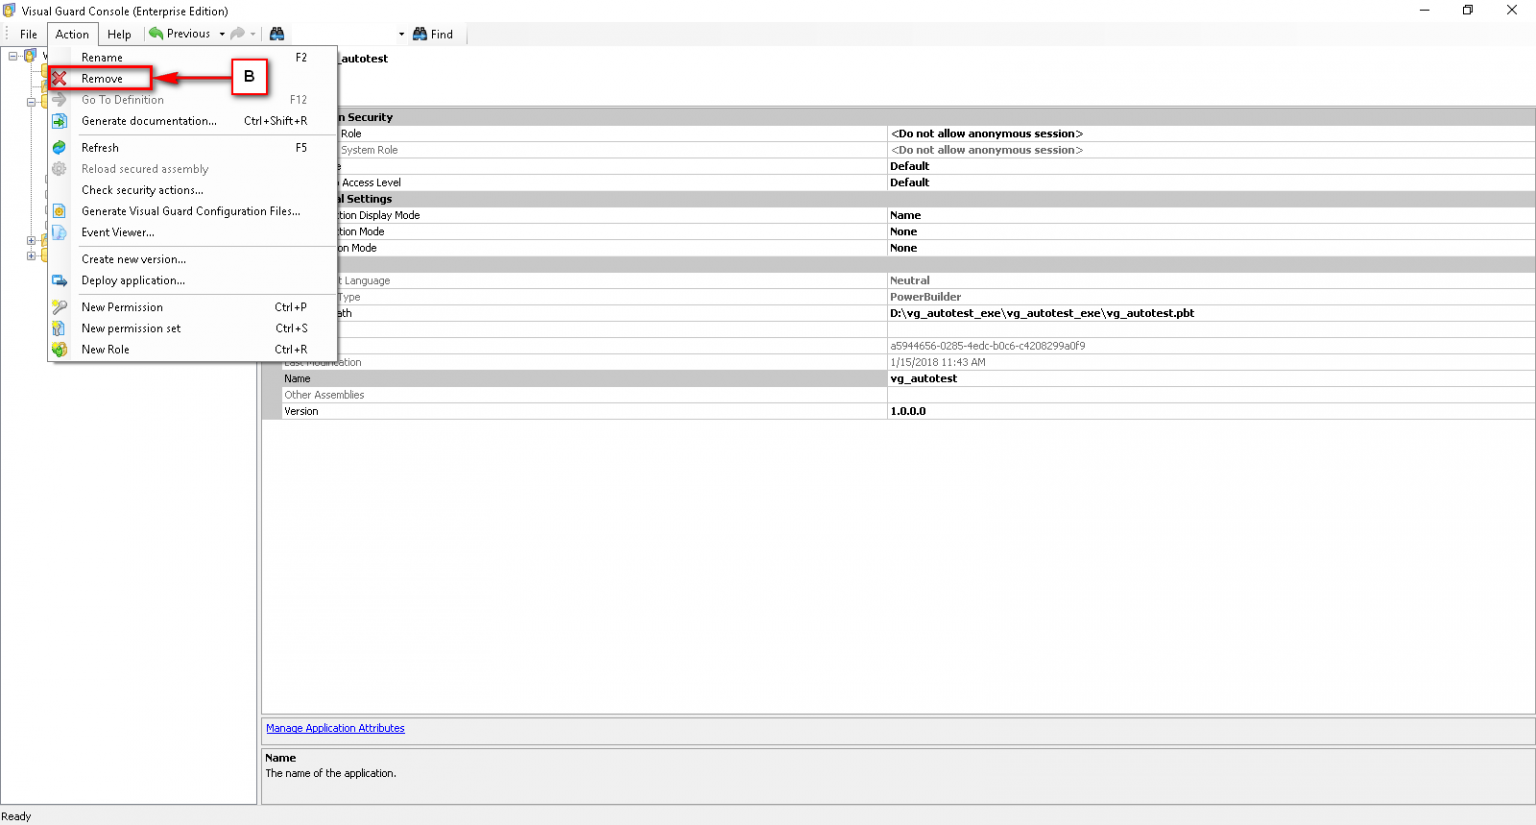This screenshot has width=1536, height=825.
Task: Click the green Previous arrow icon
Action: pos(156,34)
